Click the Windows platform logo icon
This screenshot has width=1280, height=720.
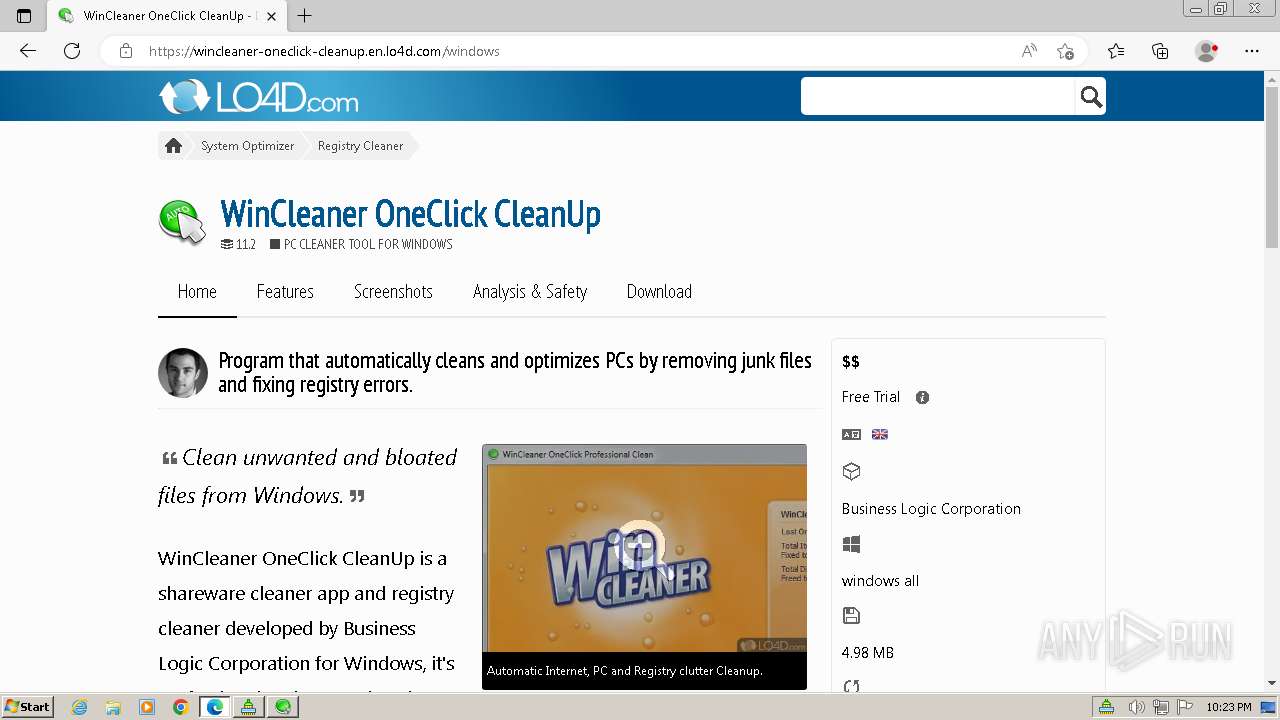(851, 544)
